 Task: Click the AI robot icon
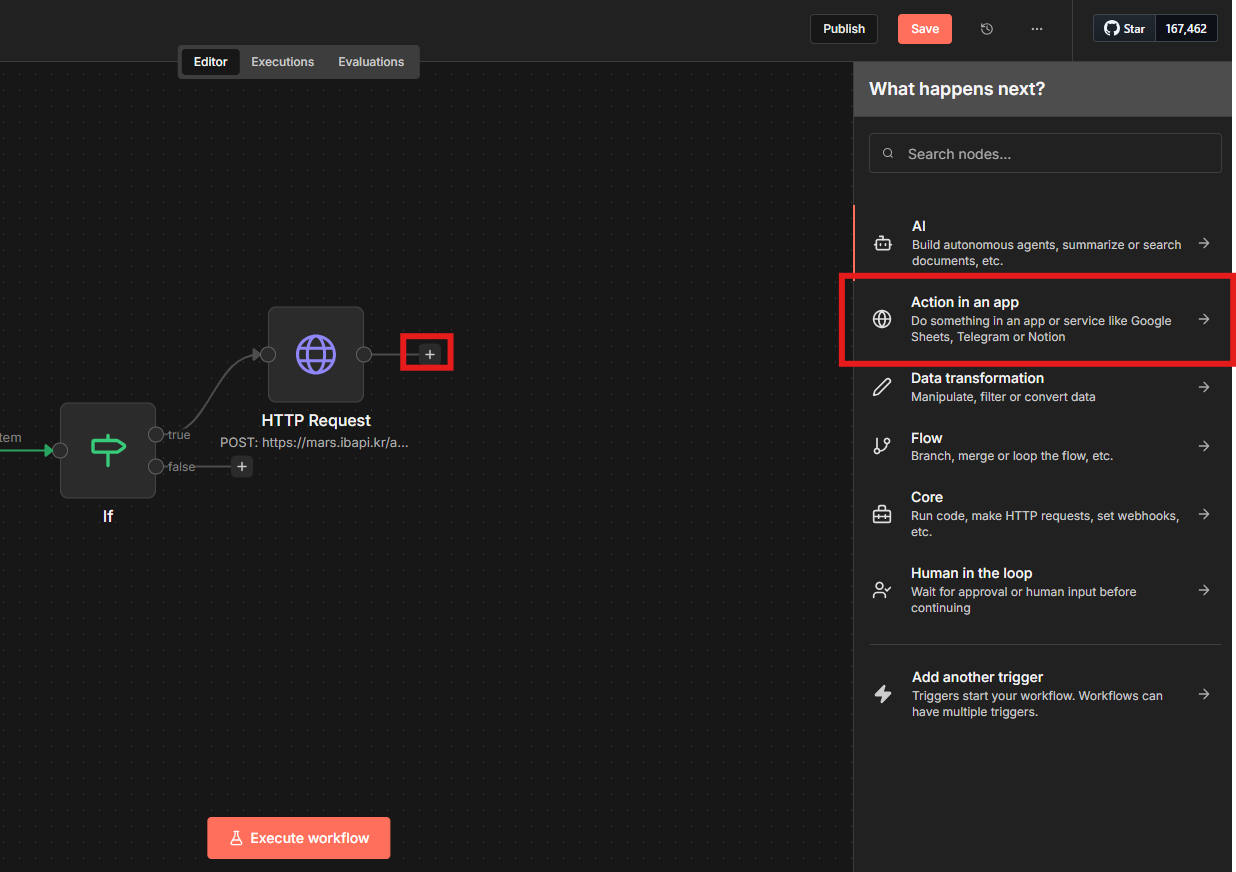click(882, 243)
